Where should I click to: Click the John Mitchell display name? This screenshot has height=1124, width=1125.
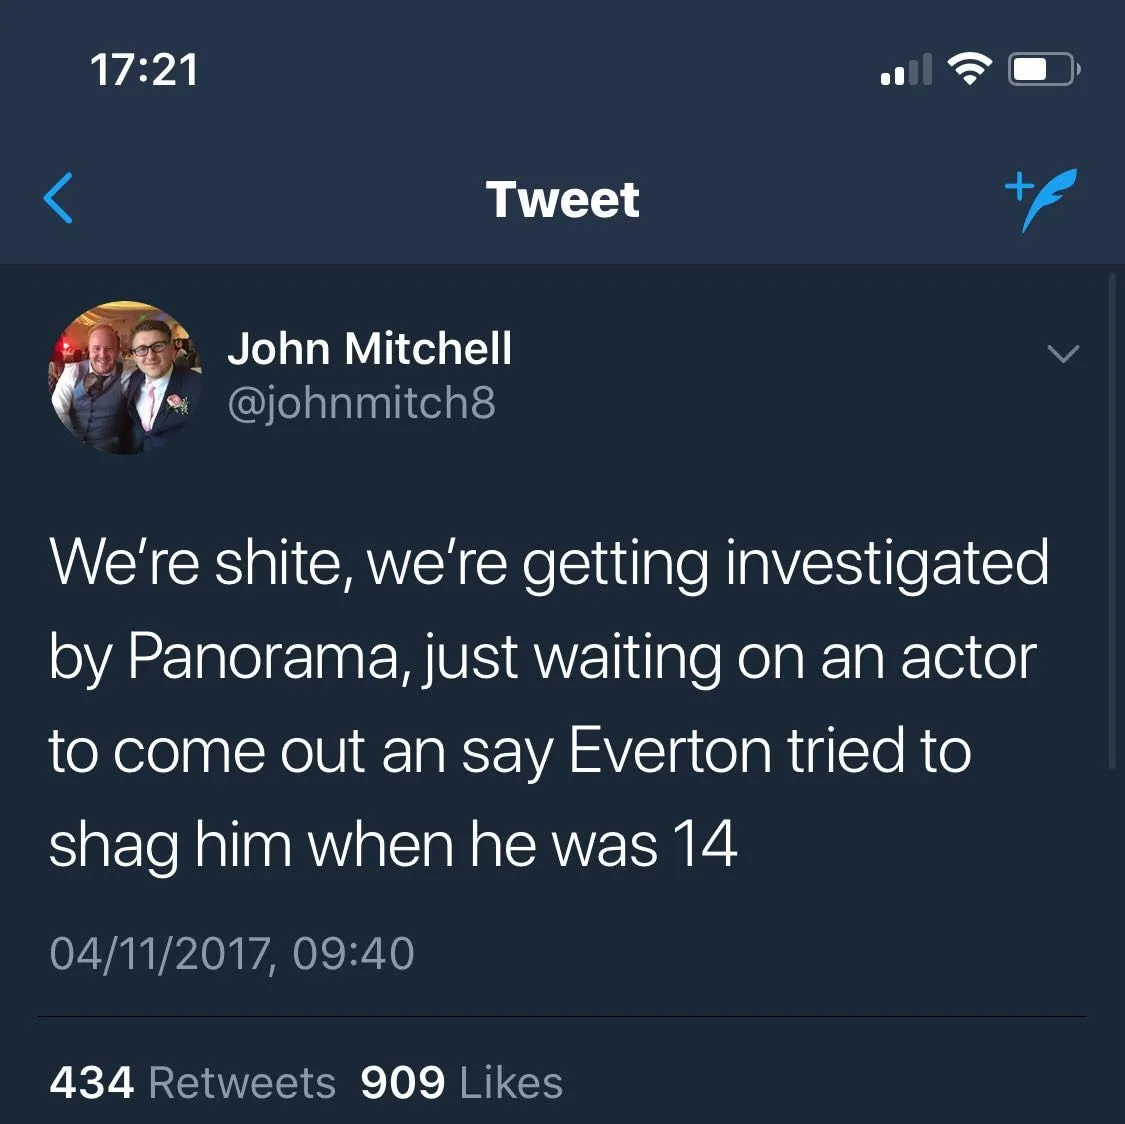pyautogui.click(x=369, y=349)
